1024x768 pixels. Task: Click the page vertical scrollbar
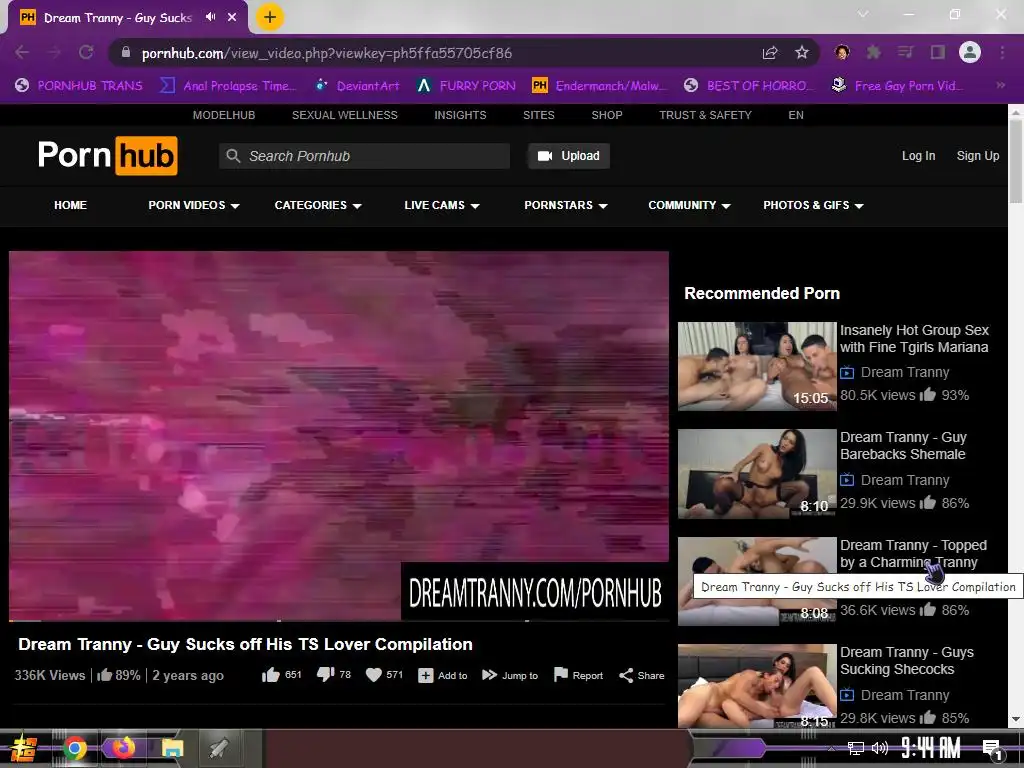point(1016,161)
